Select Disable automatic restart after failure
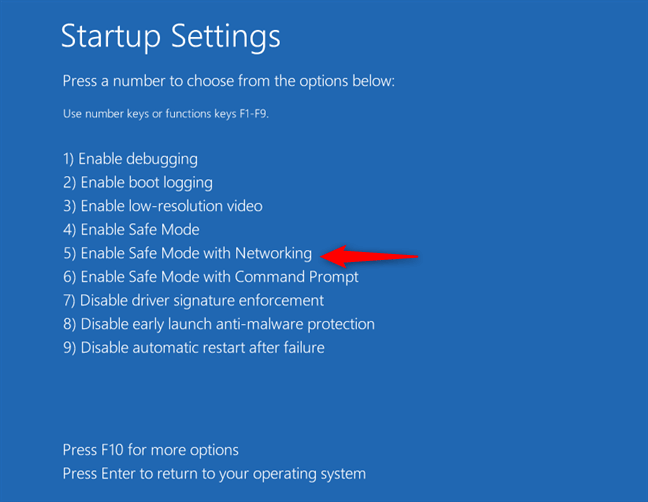 coord(193,347)
